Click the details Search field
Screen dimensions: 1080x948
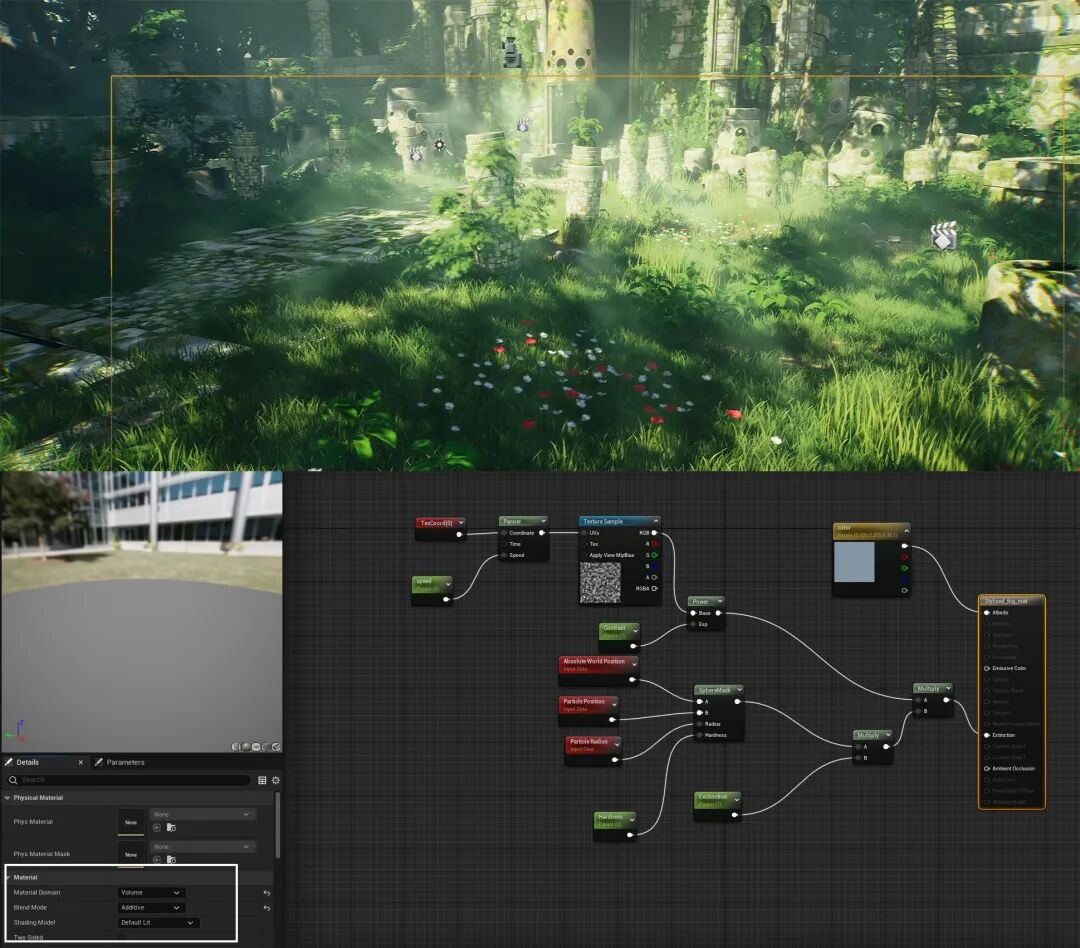pyautogui.click(x=128, y=780)
